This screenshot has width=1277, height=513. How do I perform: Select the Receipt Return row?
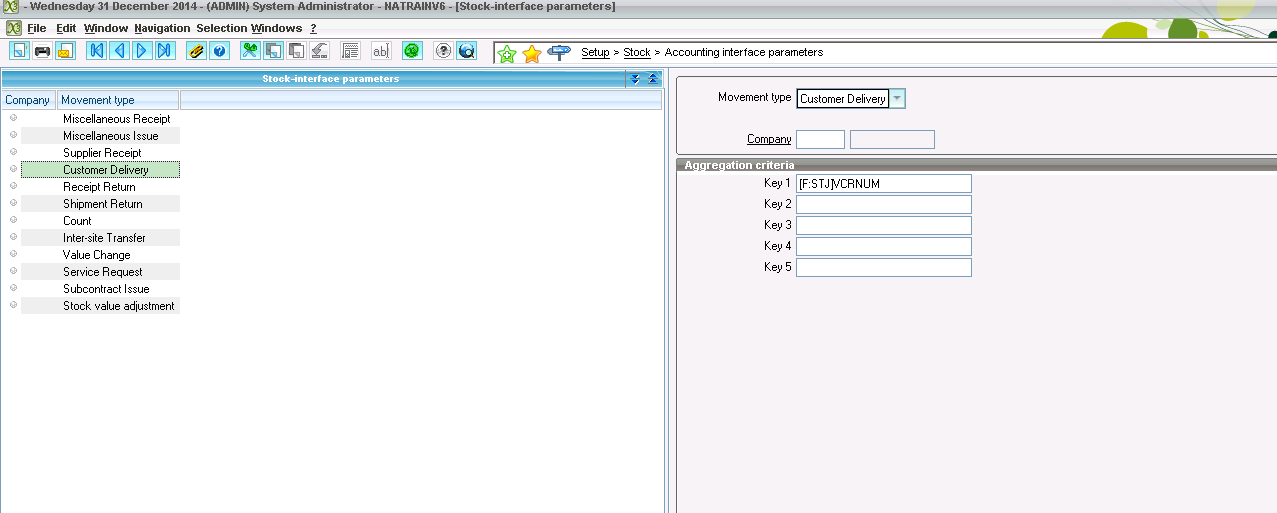(x=100, y=187)
